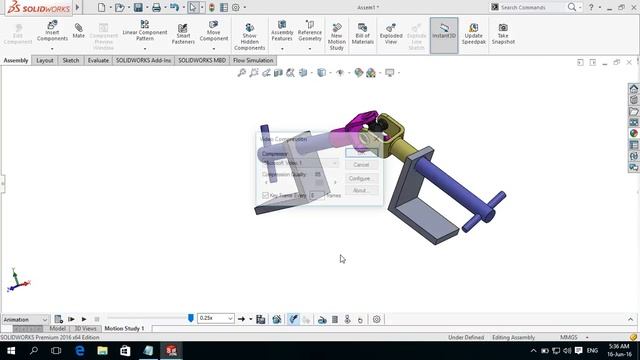Open Microsoft Edge in the taskbar
This screenshot has height=360, width=640.
[x=80, y=351]
